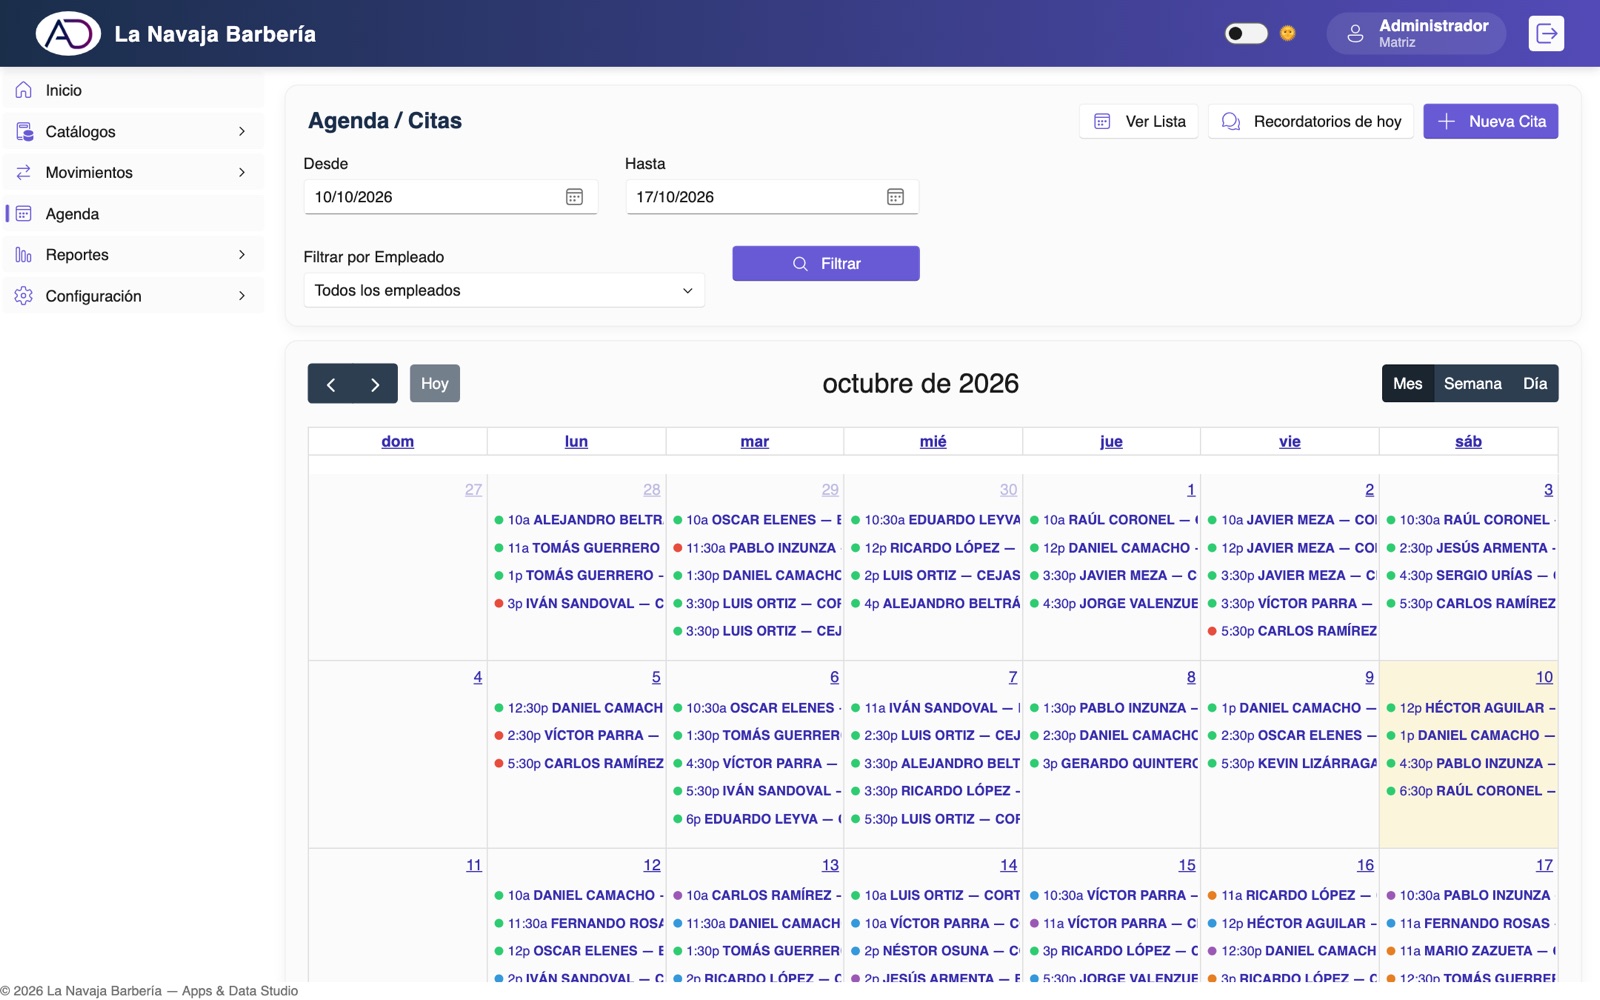Go to next month arrow
The height and width of the screenshot is (1000, 1600).
coord(375,383)
